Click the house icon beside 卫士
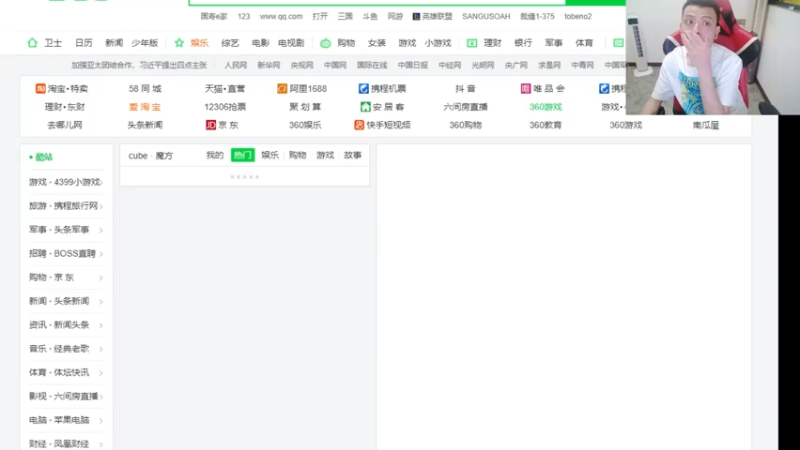 point(32,43)
